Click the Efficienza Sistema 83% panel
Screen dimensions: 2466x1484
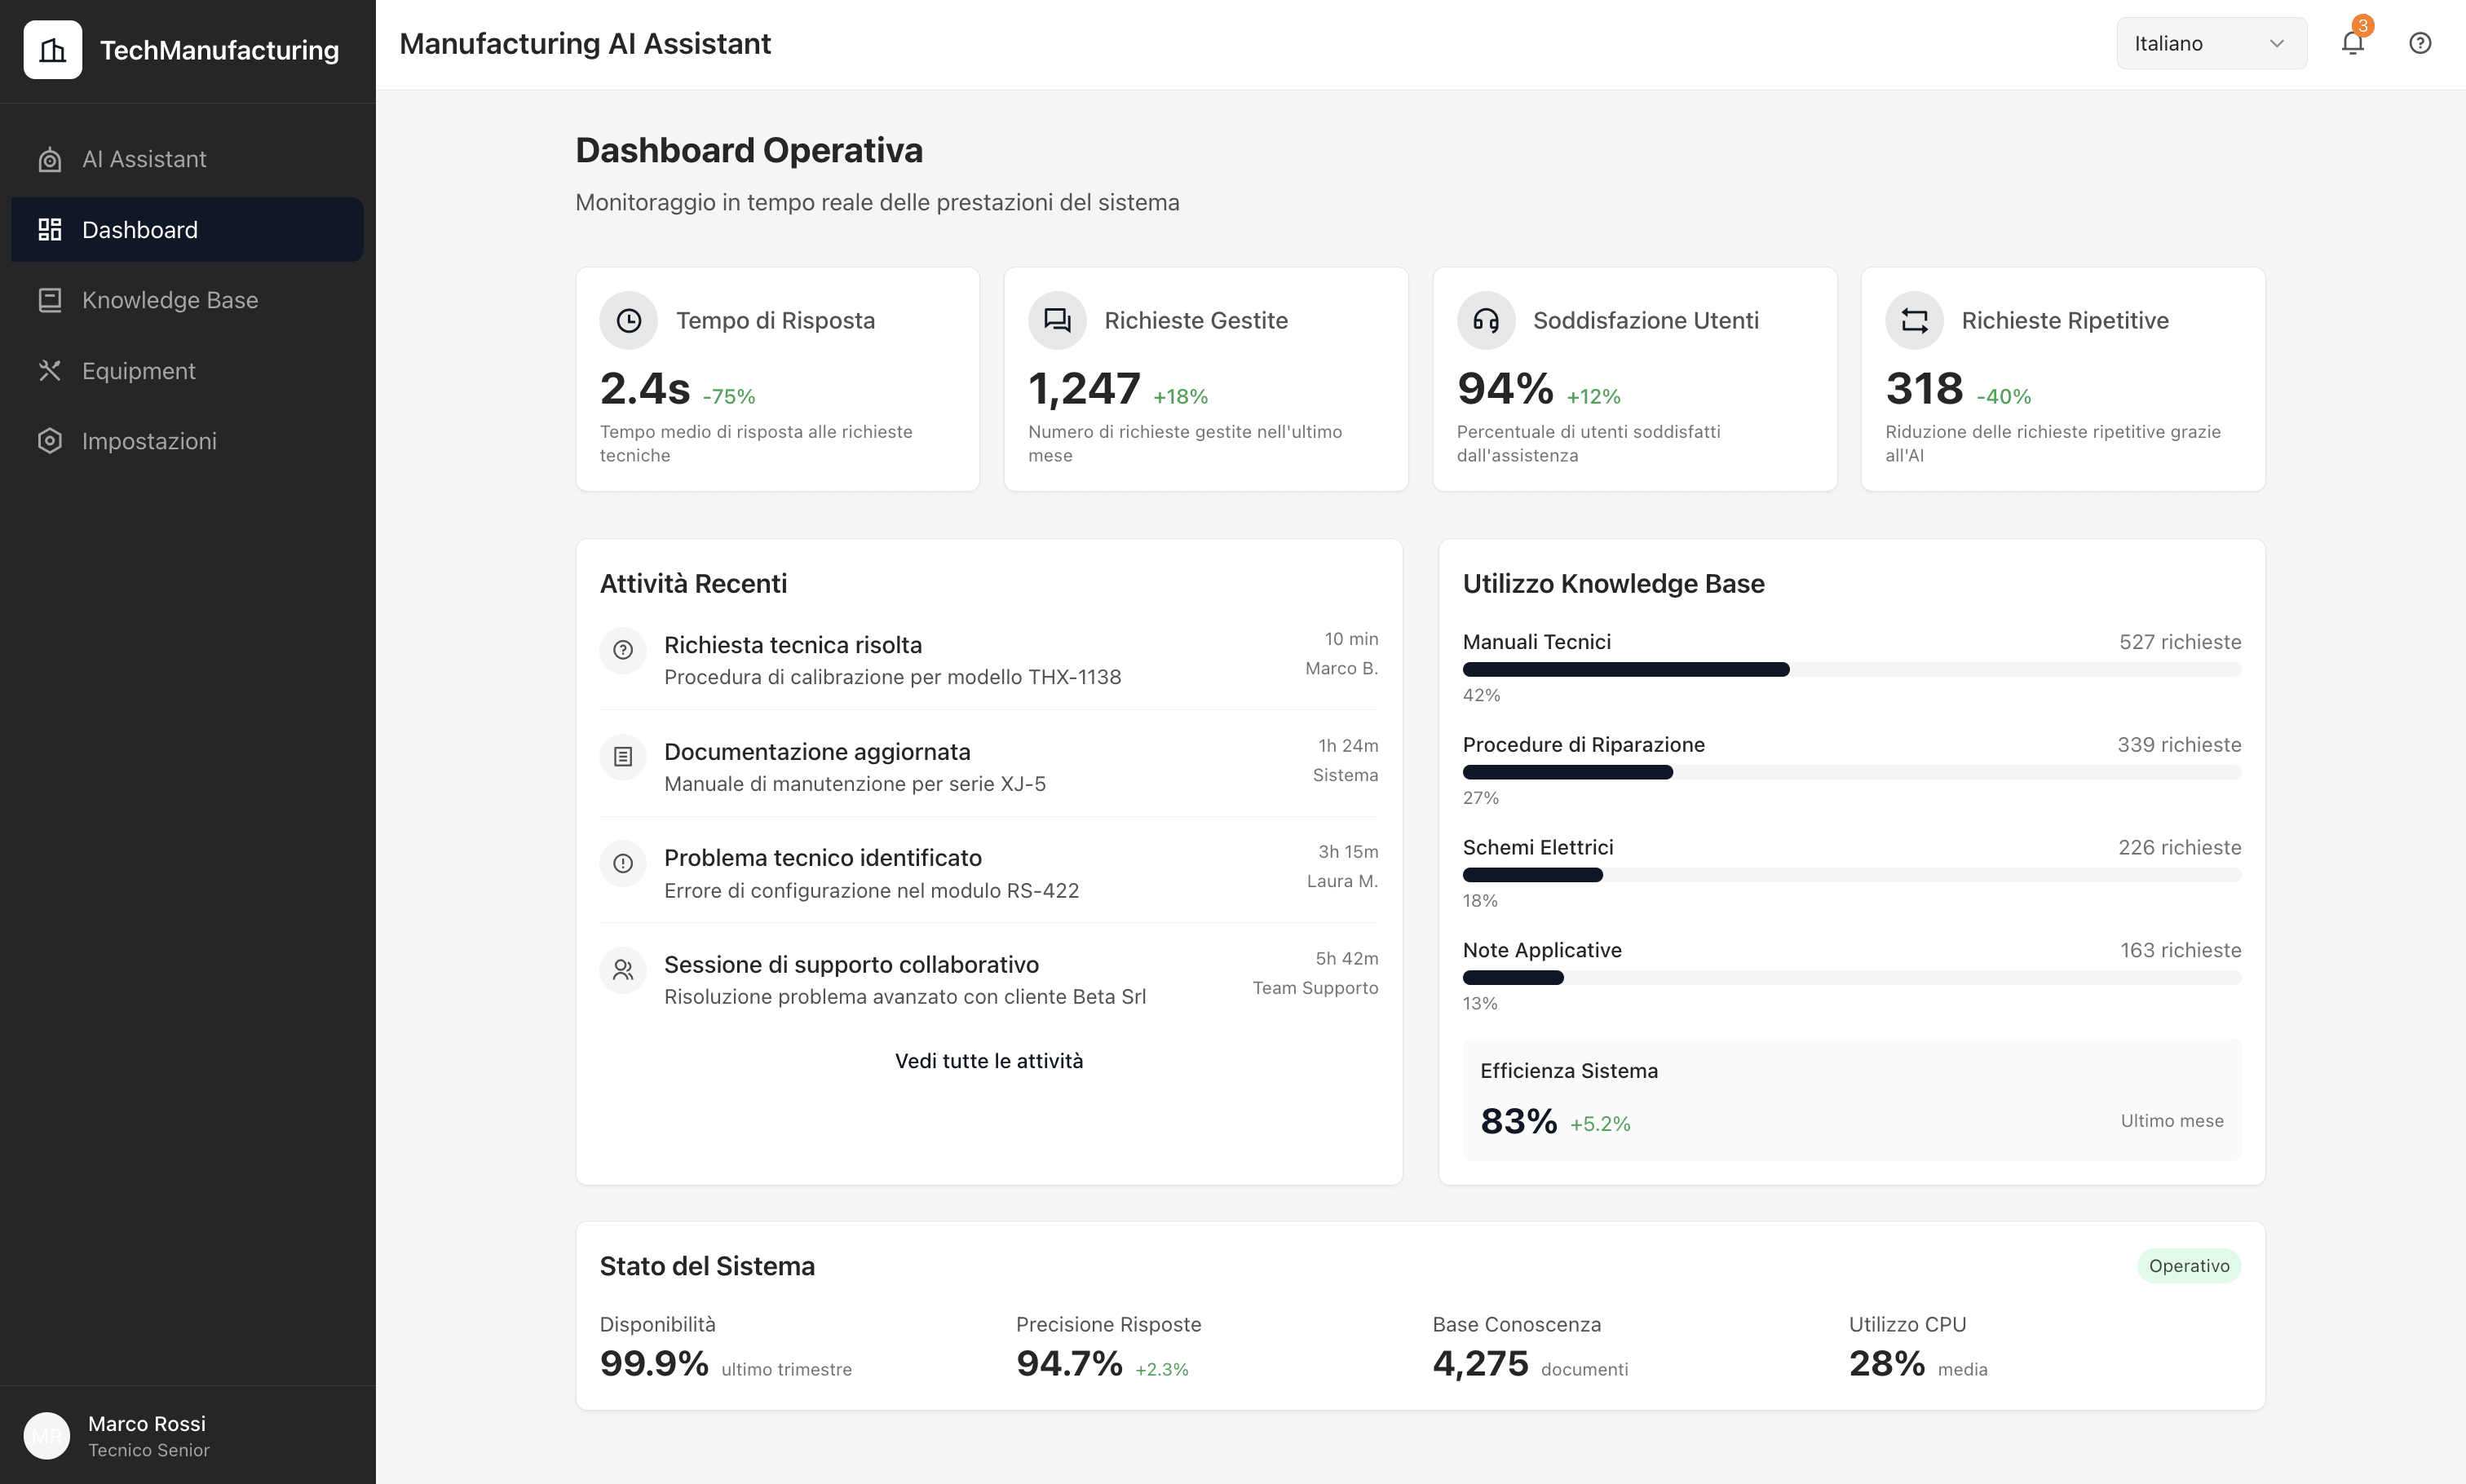pyautogui.click(x=1852, y=1100)
